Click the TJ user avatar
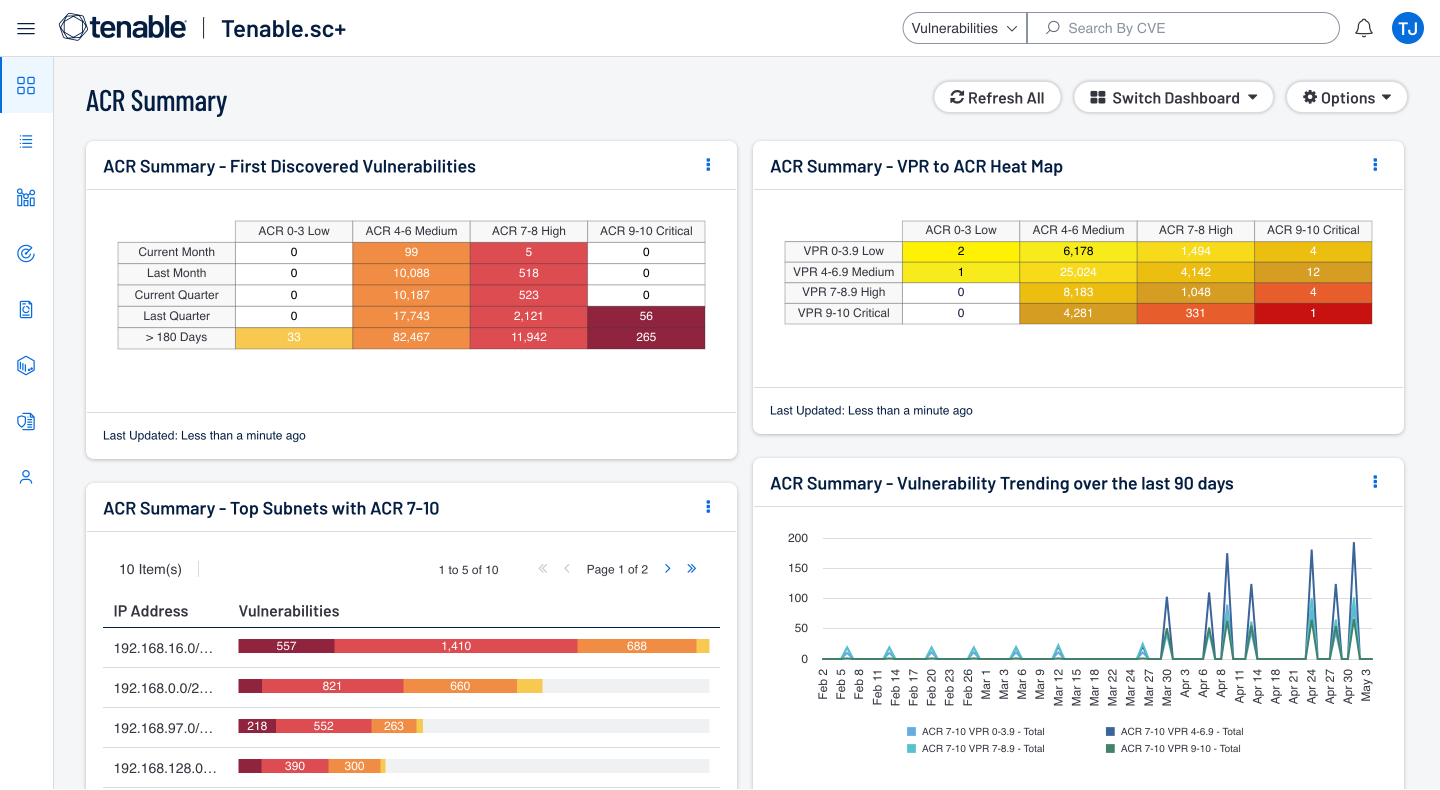 tap(1407, 29)
